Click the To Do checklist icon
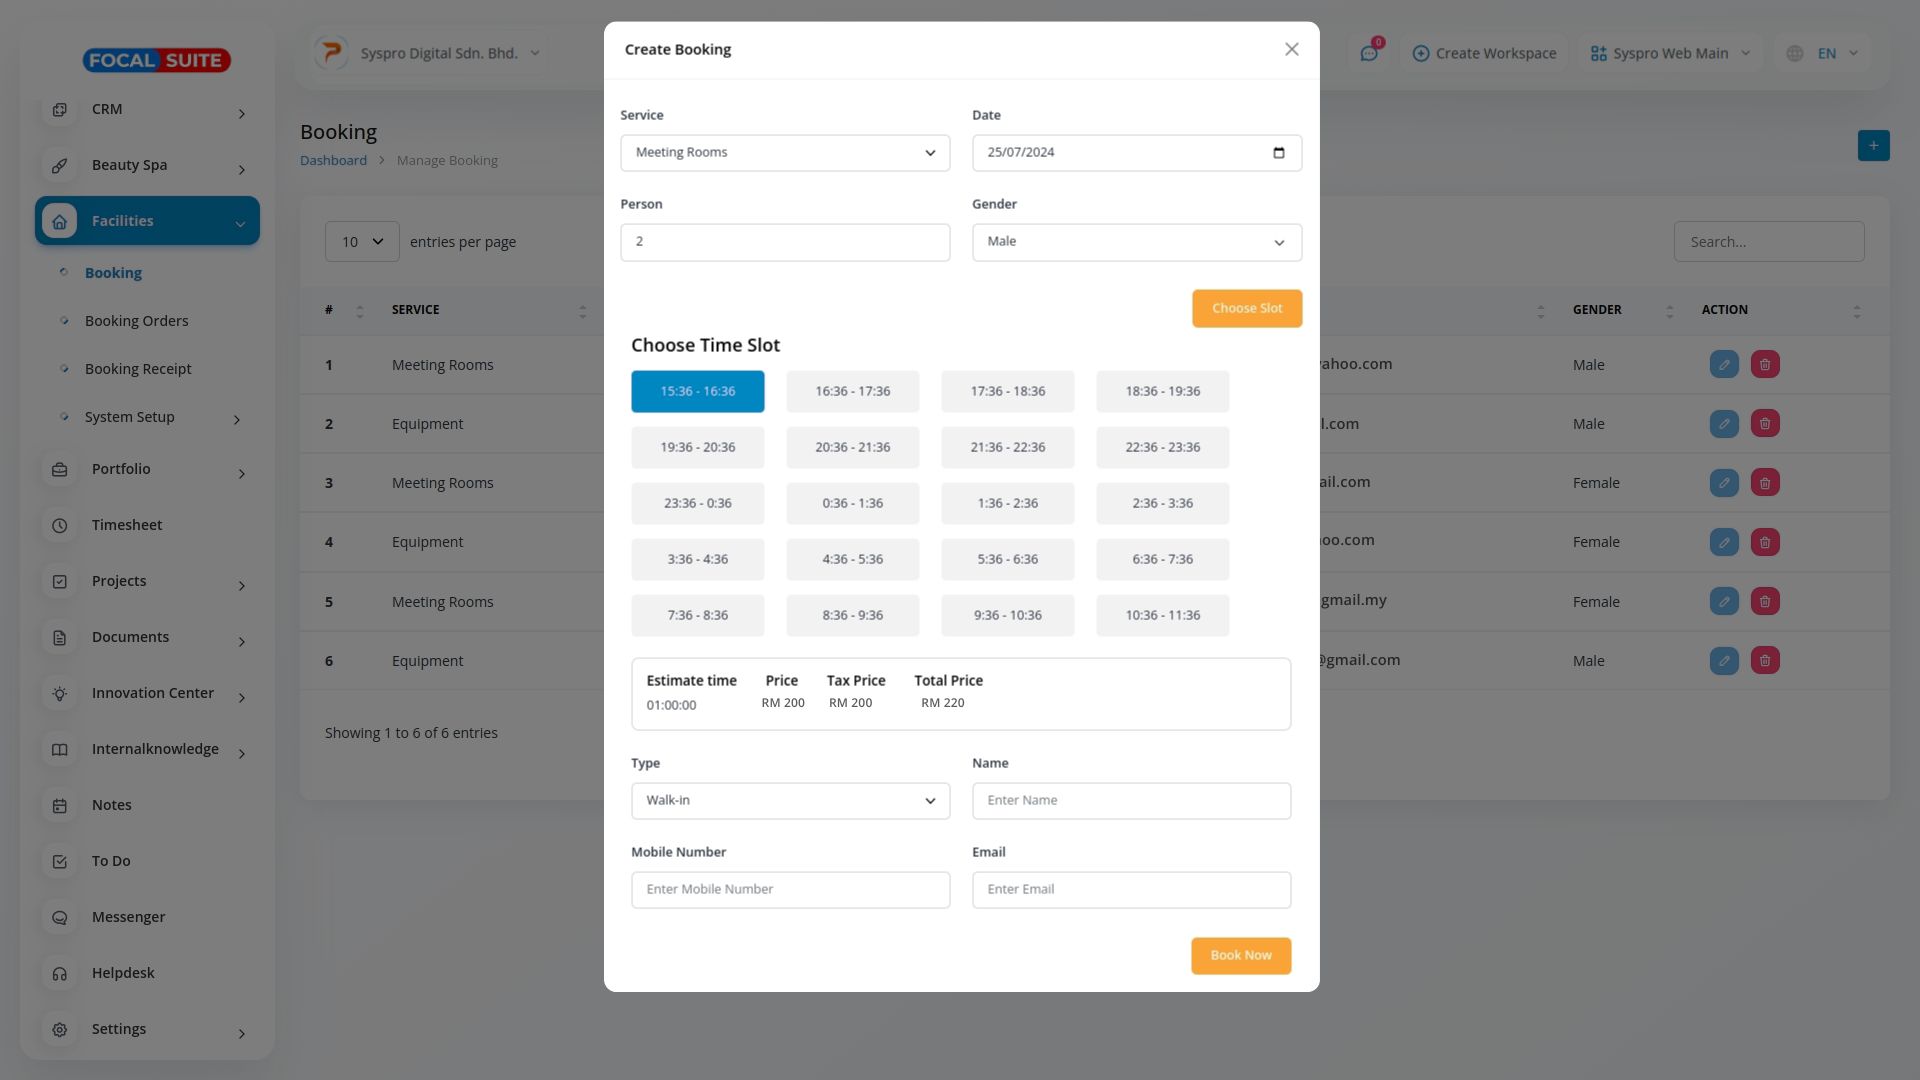The image size is (1920, 1080). pyautogui.click(x=60, y=862)
